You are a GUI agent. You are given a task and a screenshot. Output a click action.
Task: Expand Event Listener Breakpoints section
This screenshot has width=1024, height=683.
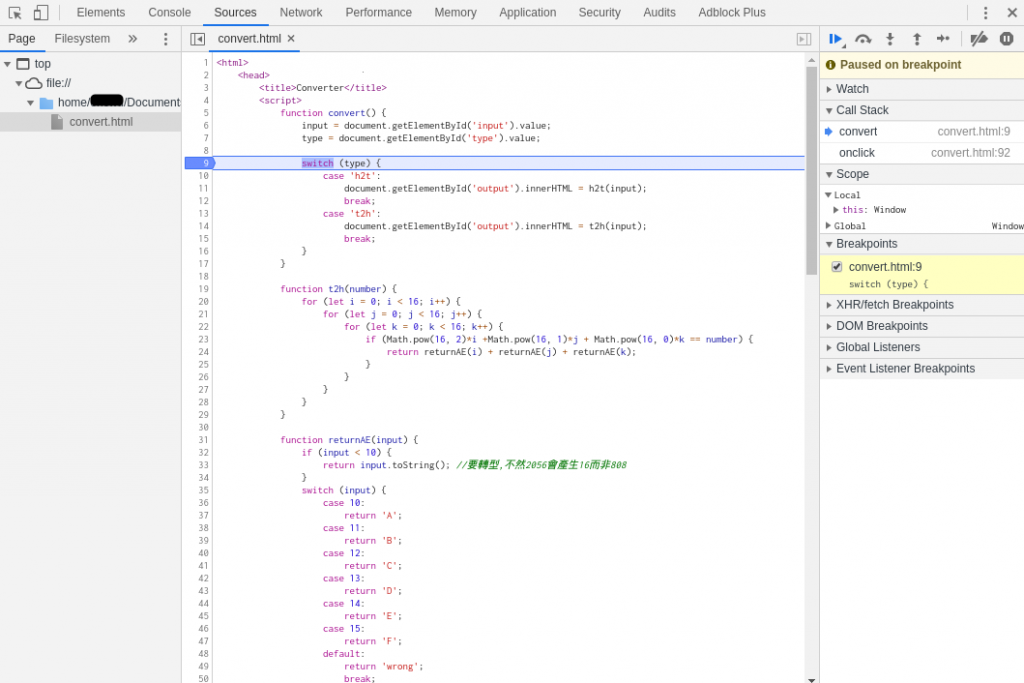click(x=905, y=369)
